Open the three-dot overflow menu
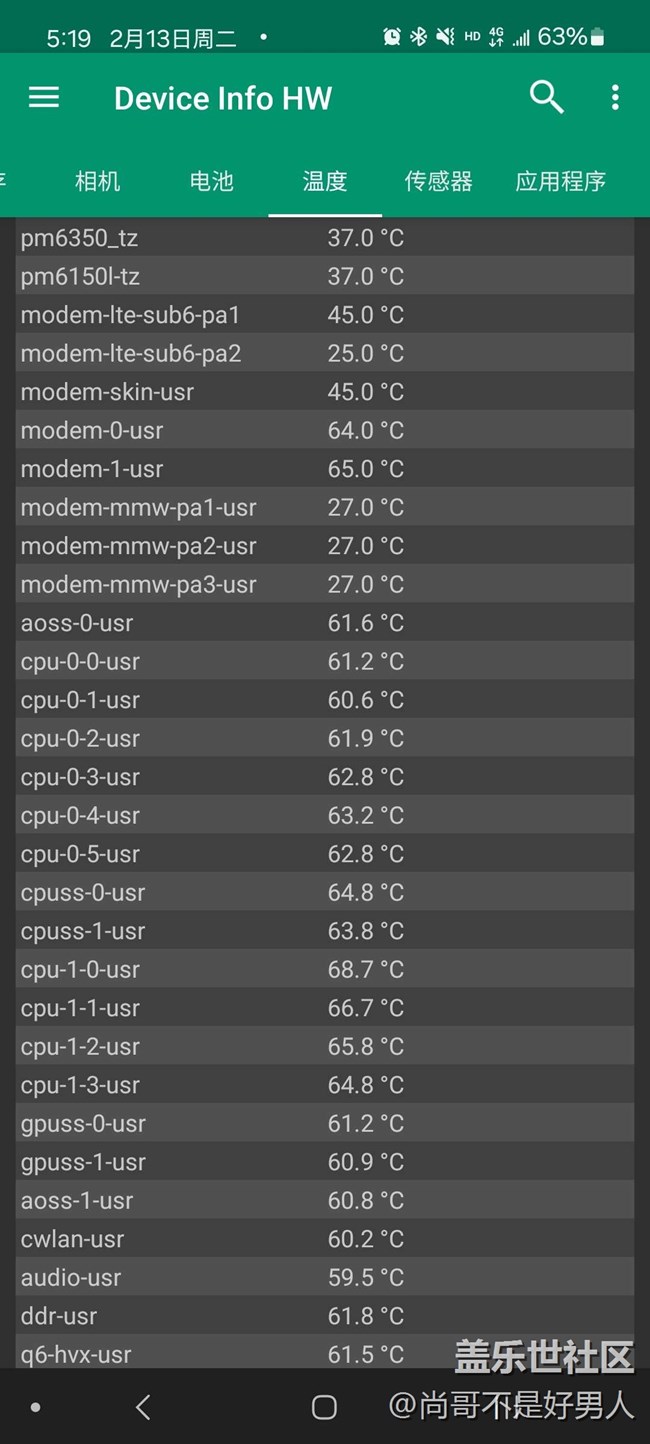650x1444 pixels. [615, 97]
